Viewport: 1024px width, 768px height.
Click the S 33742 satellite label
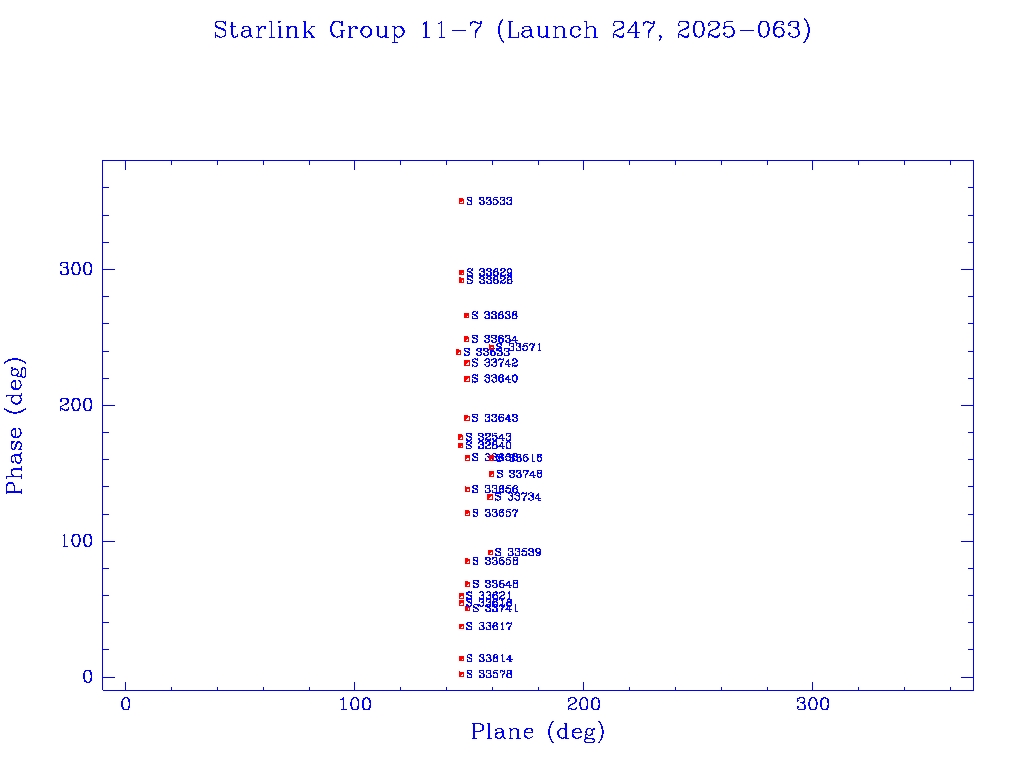point(495,363)
